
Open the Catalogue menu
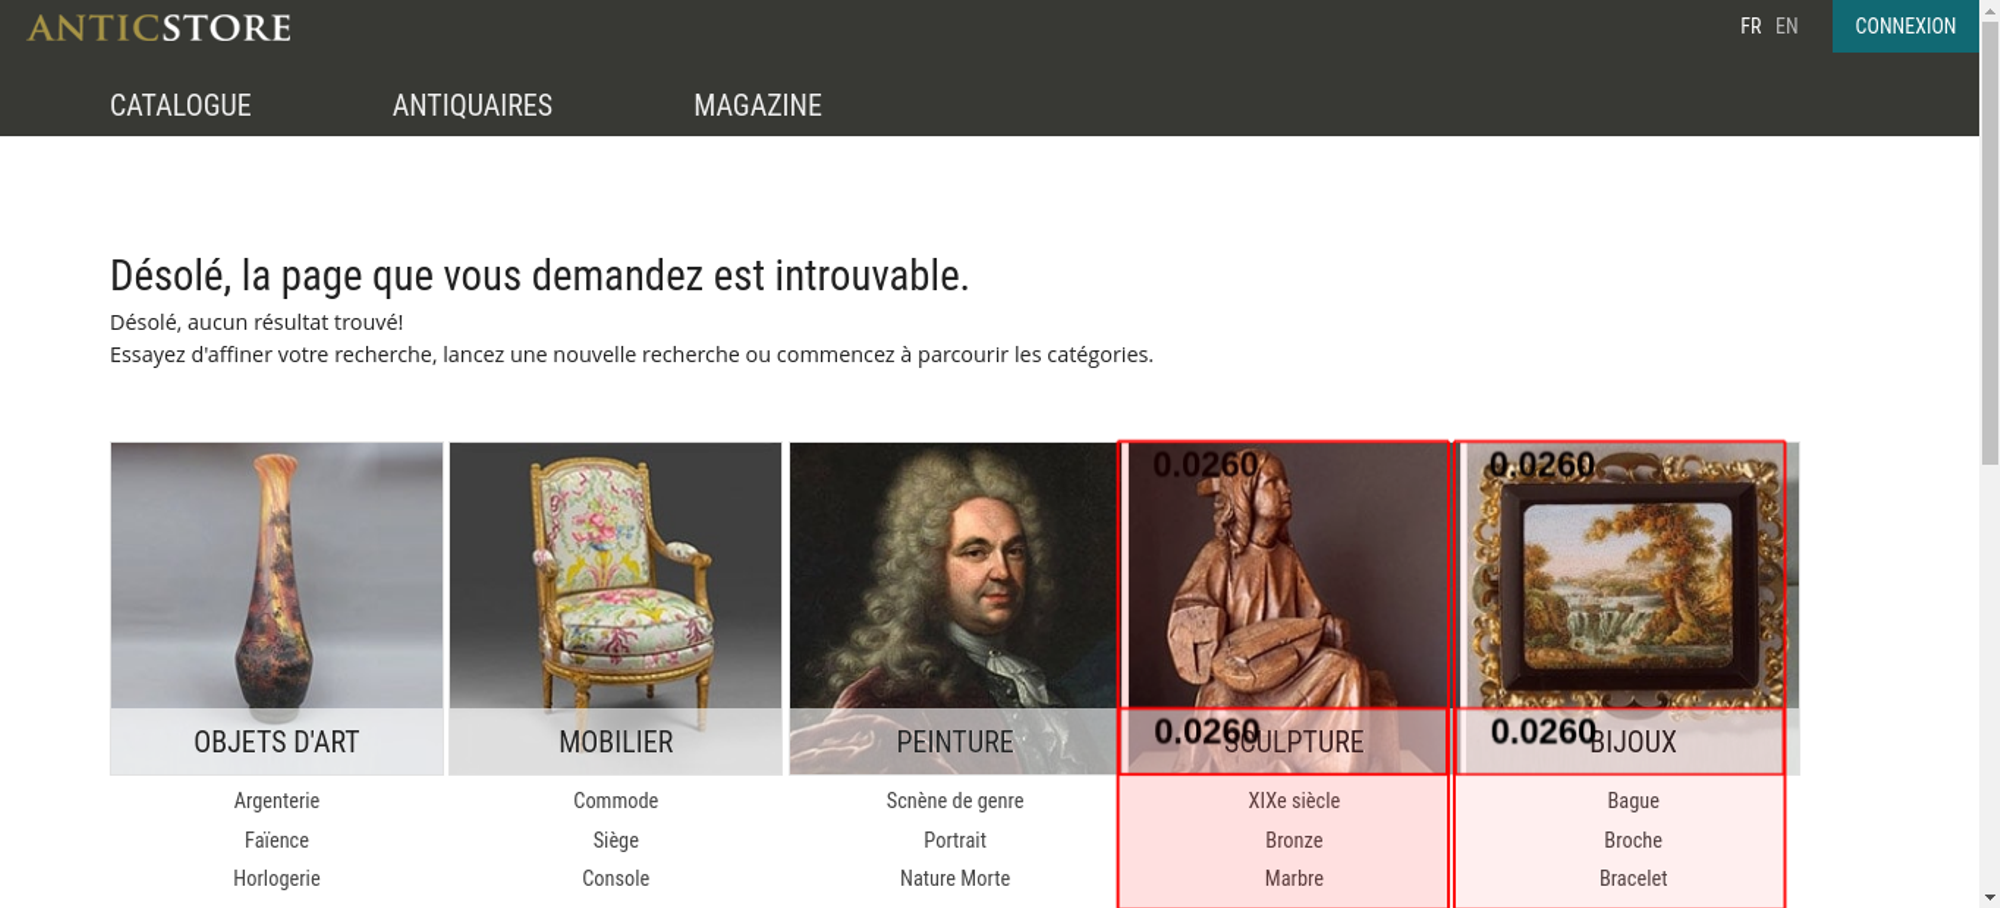pos(180,105)
